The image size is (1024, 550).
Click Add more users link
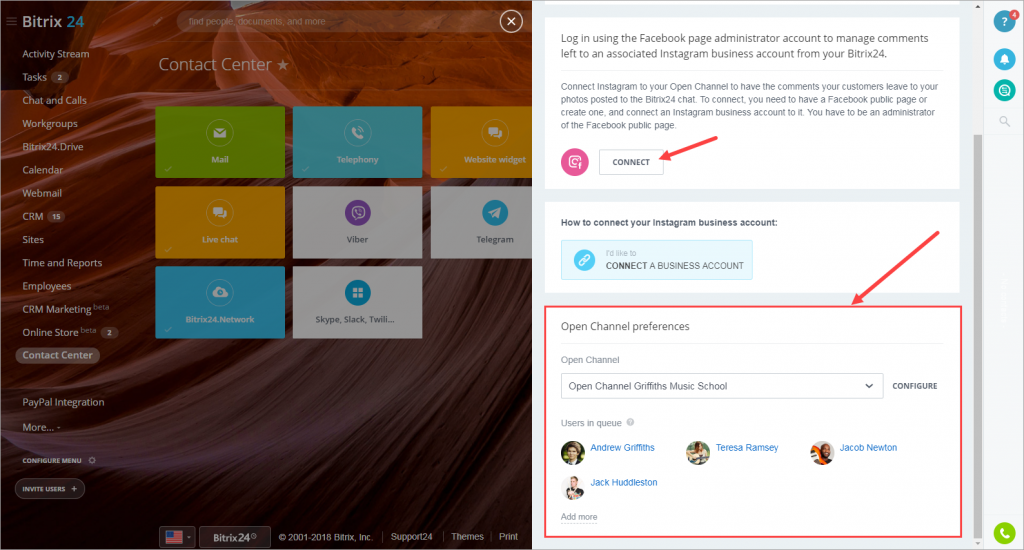(579, 517)
